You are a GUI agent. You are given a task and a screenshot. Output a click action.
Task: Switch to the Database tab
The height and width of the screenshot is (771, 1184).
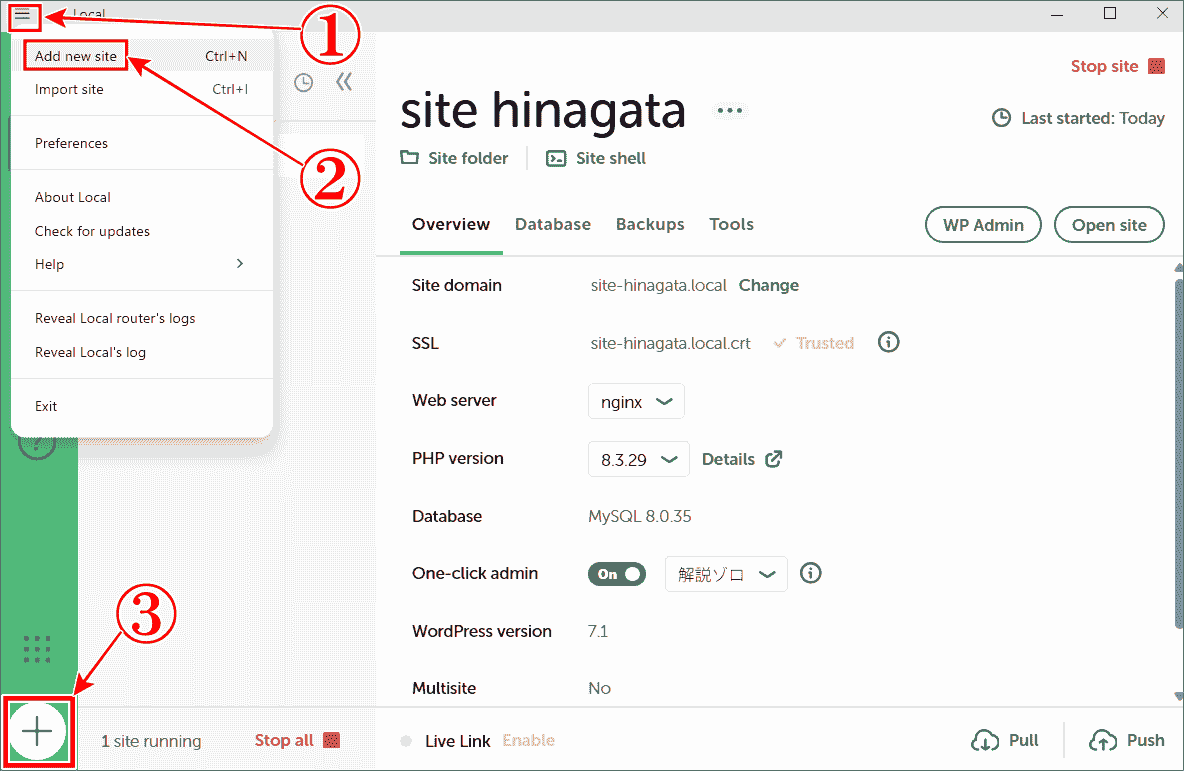pyautogui.click(x=553, y=224)
